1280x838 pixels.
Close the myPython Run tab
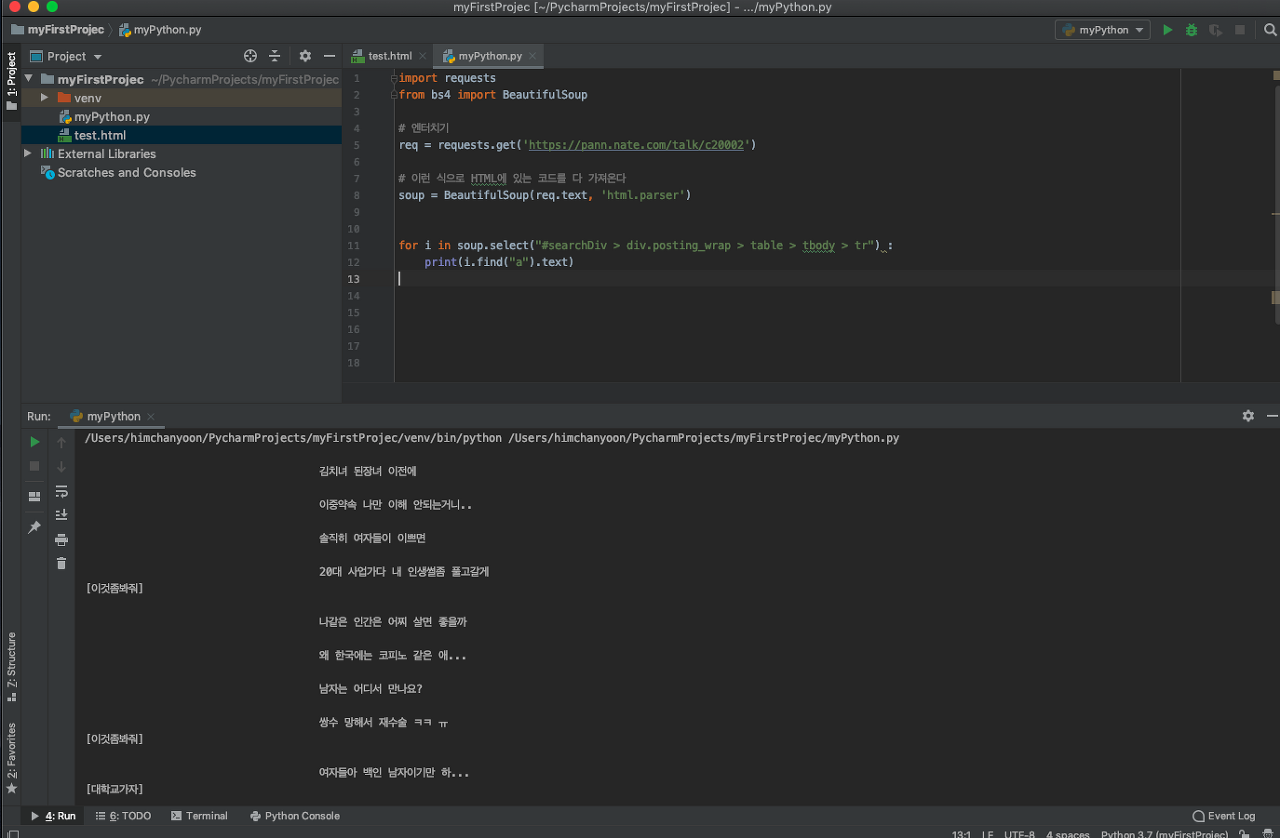151,416
